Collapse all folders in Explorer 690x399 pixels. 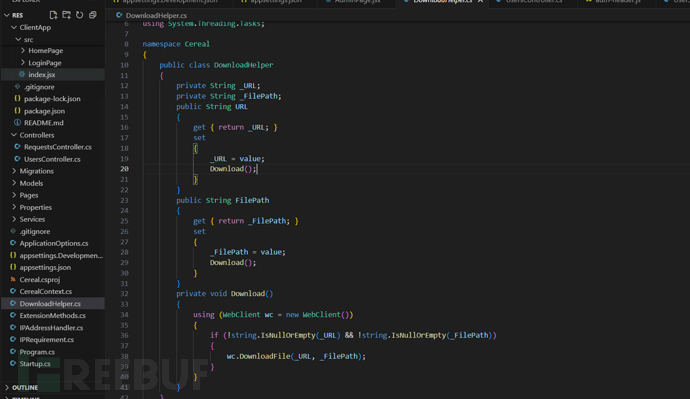pyautogui.click(x=92, y=15)
